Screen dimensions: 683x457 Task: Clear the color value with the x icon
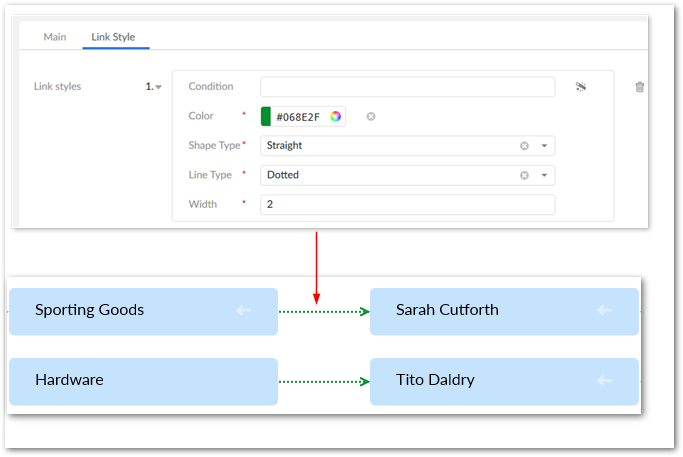click(371, 116)
